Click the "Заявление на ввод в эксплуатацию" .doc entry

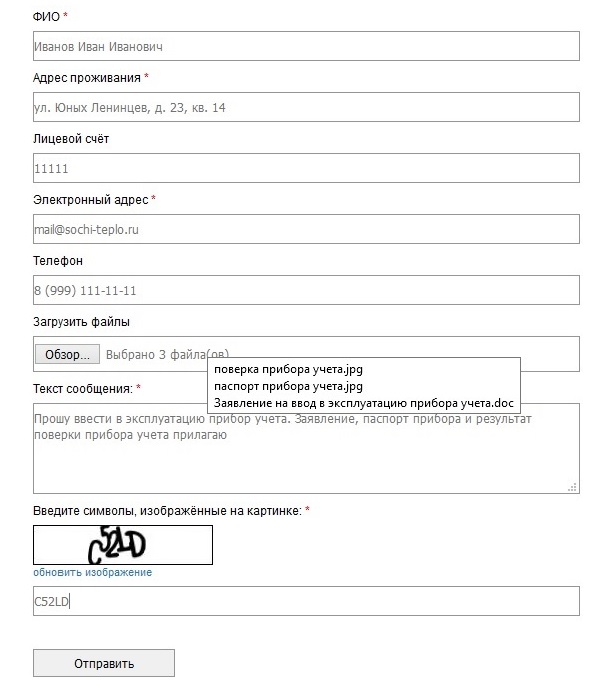[364, 402]
